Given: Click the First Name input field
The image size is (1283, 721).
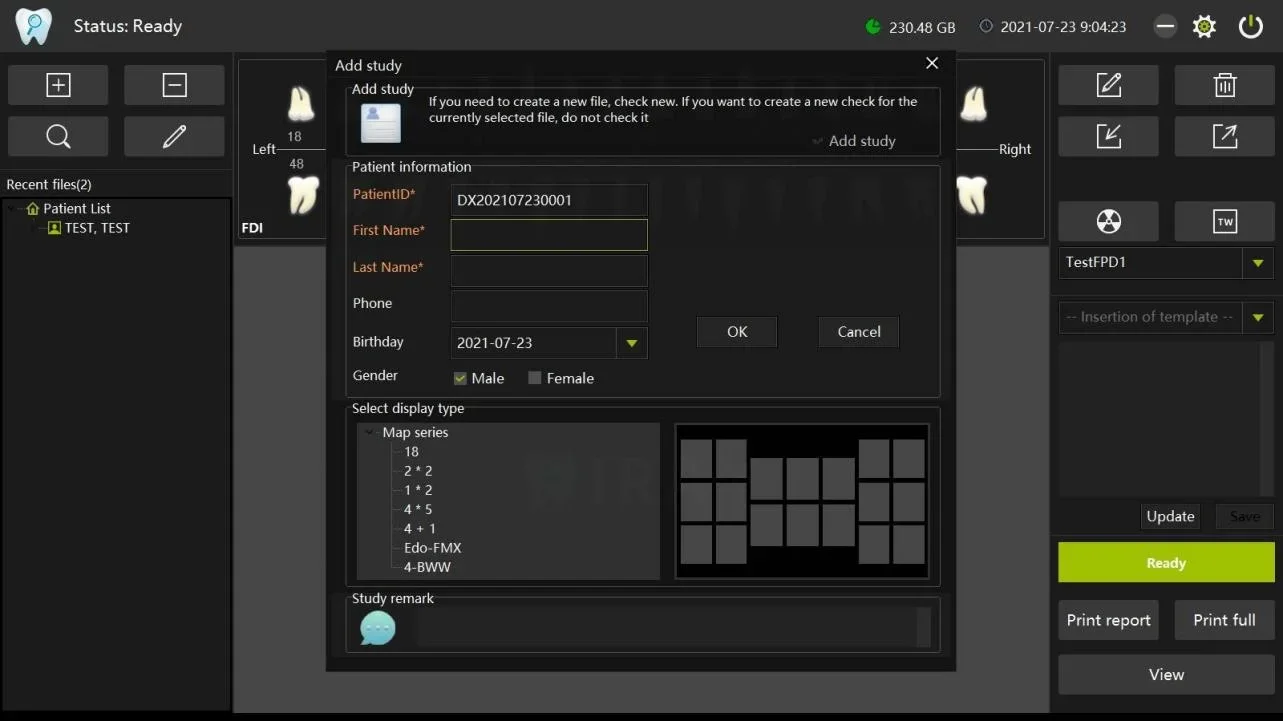Looking at the screenshot, I should coord(549,235).
